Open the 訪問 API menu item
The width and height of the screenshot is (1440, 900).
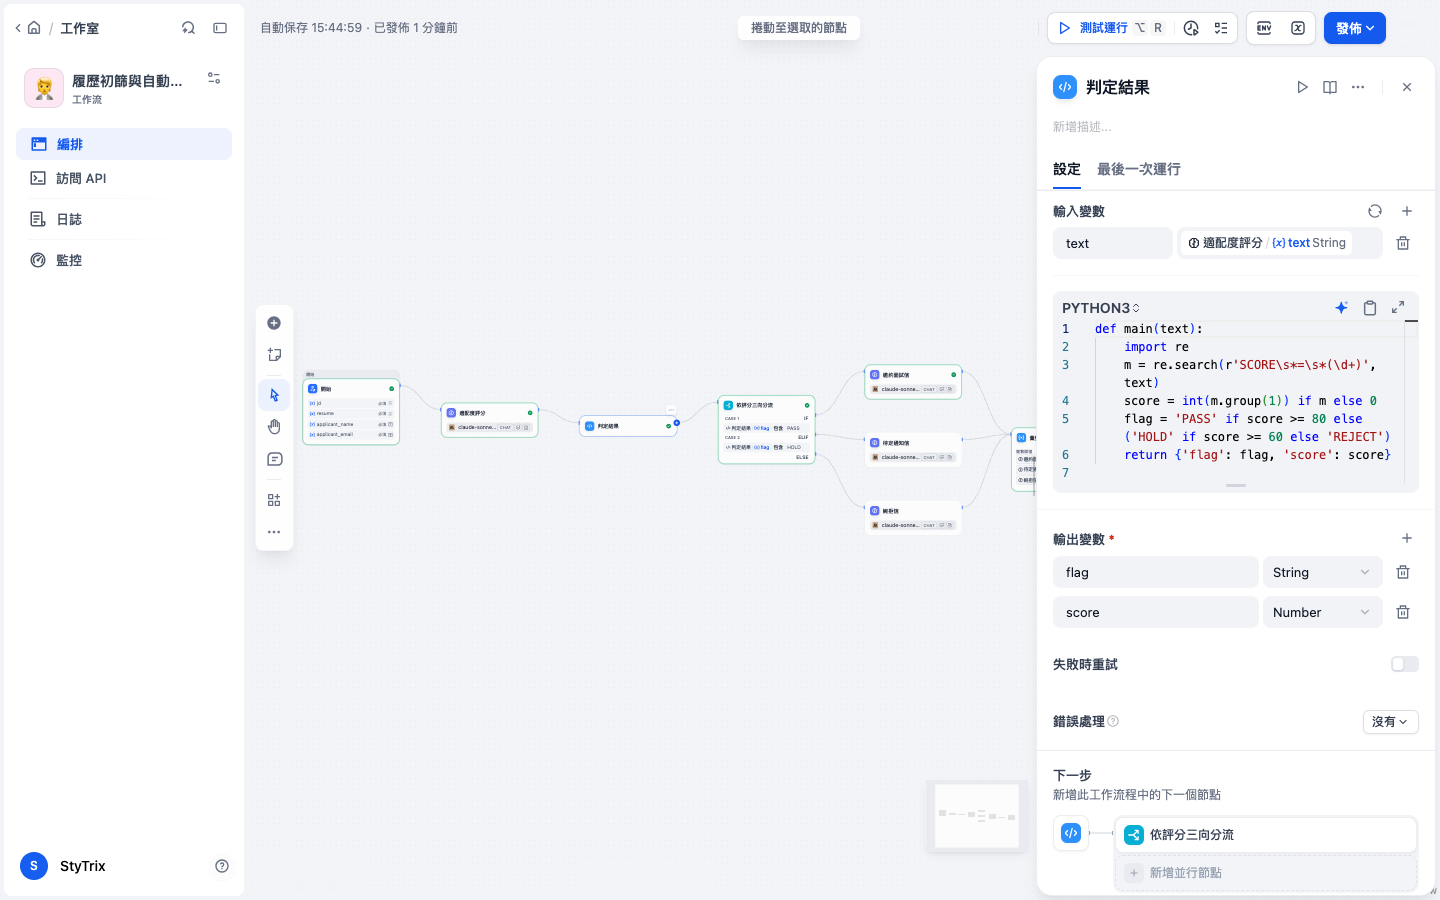pyautogui.click(x=124, y=178)
